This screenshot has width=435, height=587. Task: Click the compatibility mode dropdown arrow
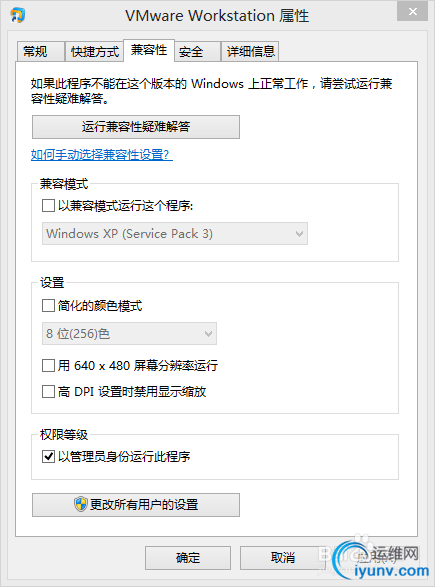tap(299, 234)
